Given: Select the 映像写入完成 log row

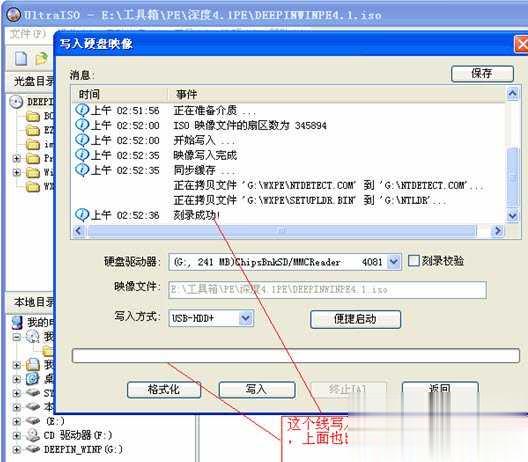Looking at the screenshot, I should click(289, 155).
